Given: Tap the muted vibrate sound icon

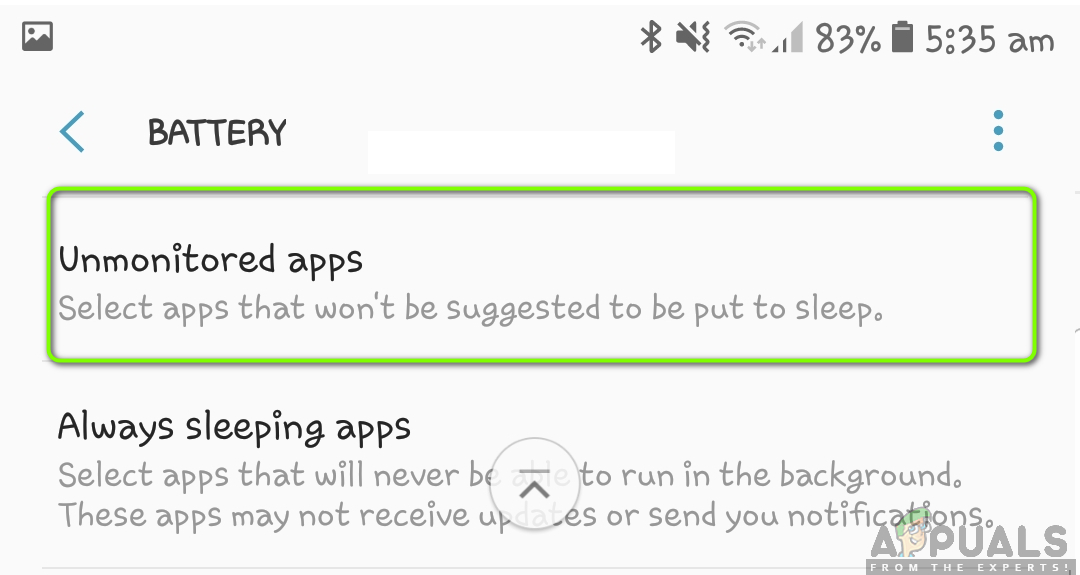Looking at the screenshot, I should 693,36.
